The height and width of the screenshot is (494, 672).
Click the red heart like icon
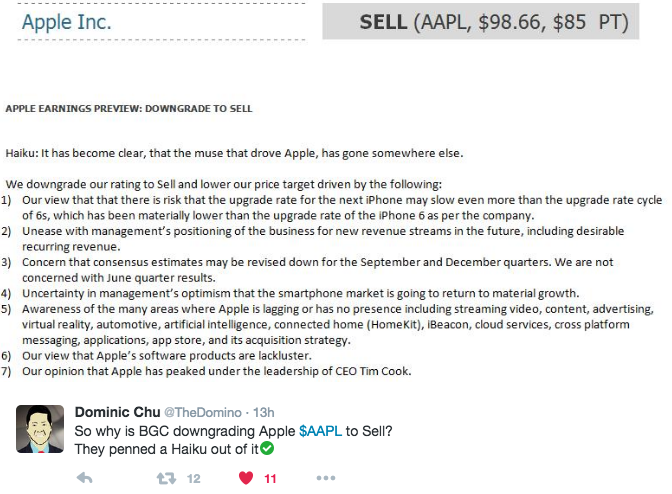pos(246,478)
